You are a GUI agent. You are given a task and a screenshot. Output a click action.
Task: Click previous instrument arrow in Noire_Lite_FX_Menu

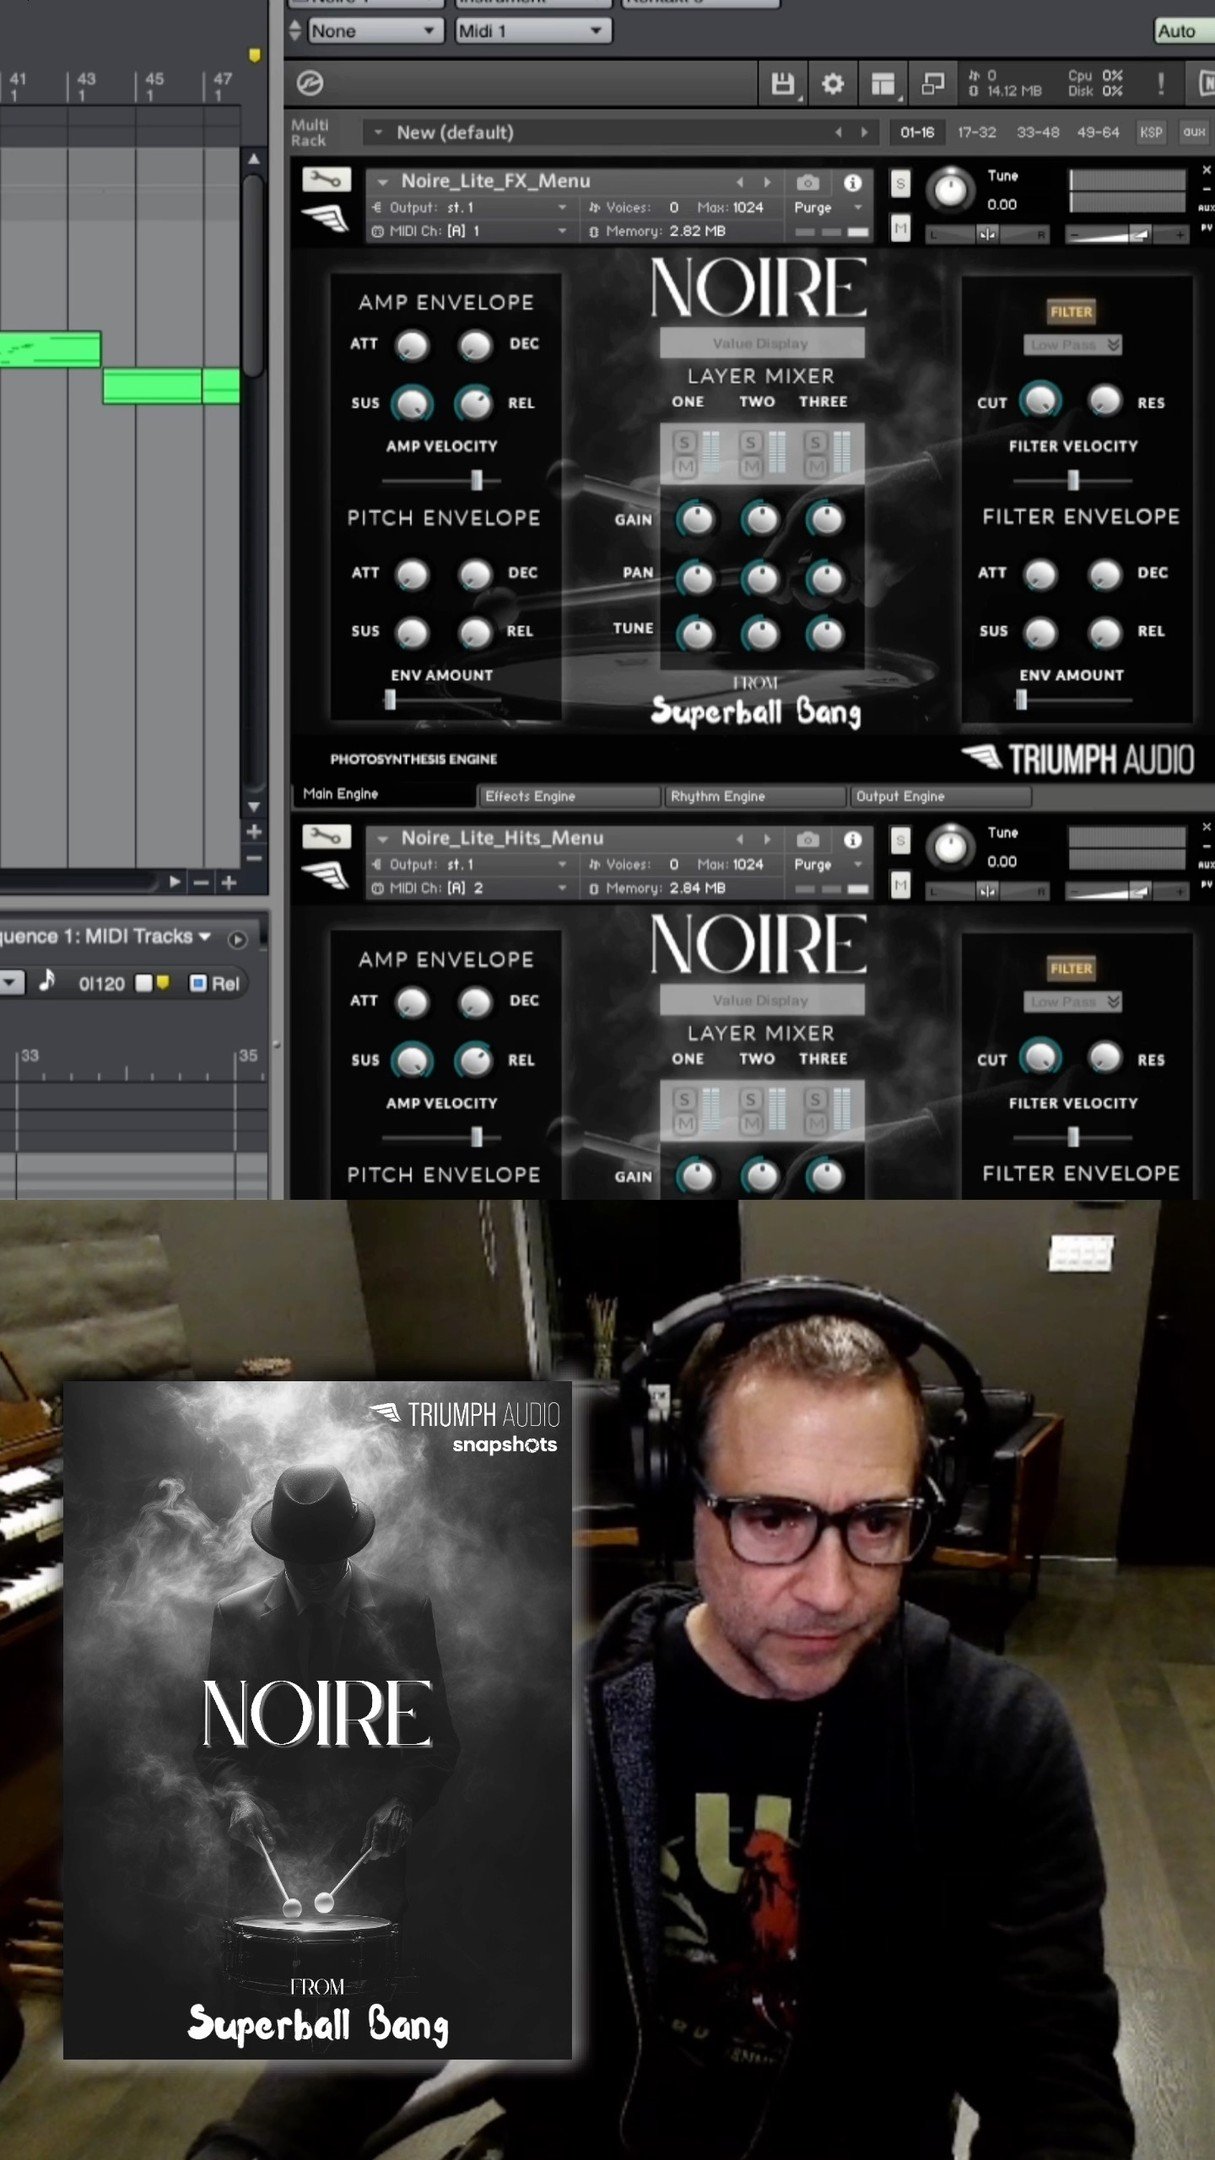coord(740,182)
